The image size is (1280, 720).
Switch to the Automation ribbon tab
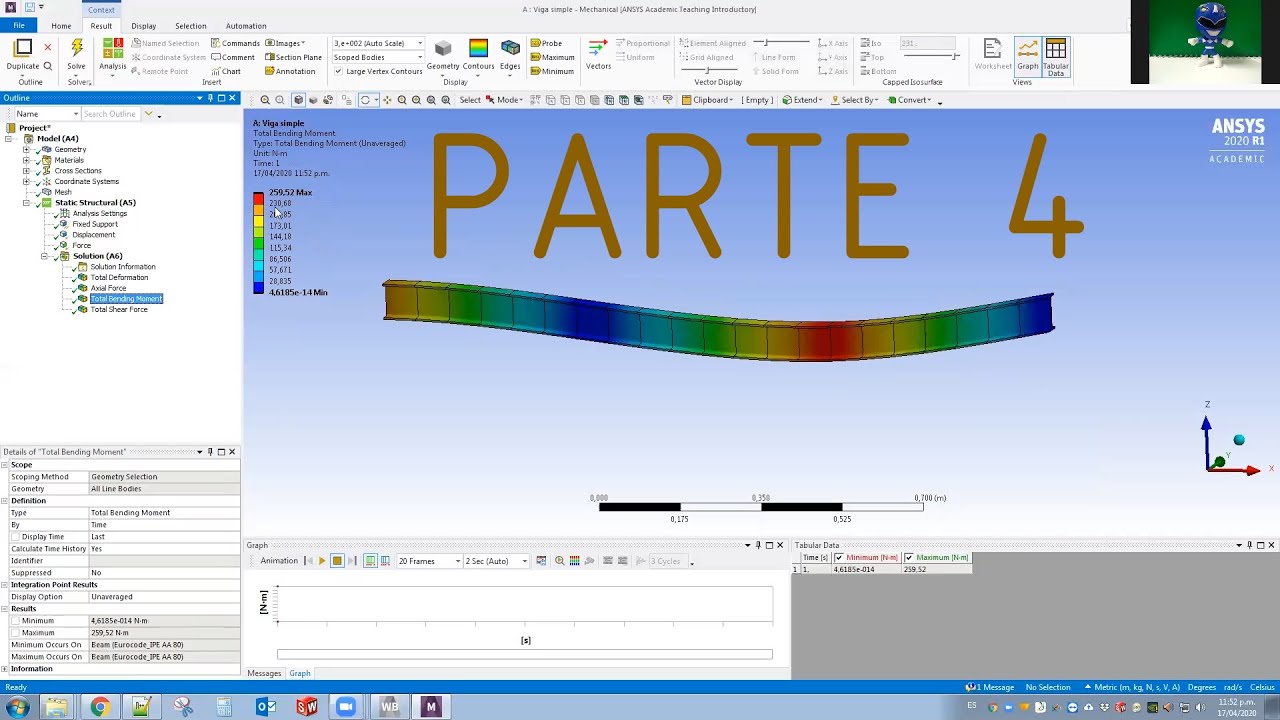[245, 26]
